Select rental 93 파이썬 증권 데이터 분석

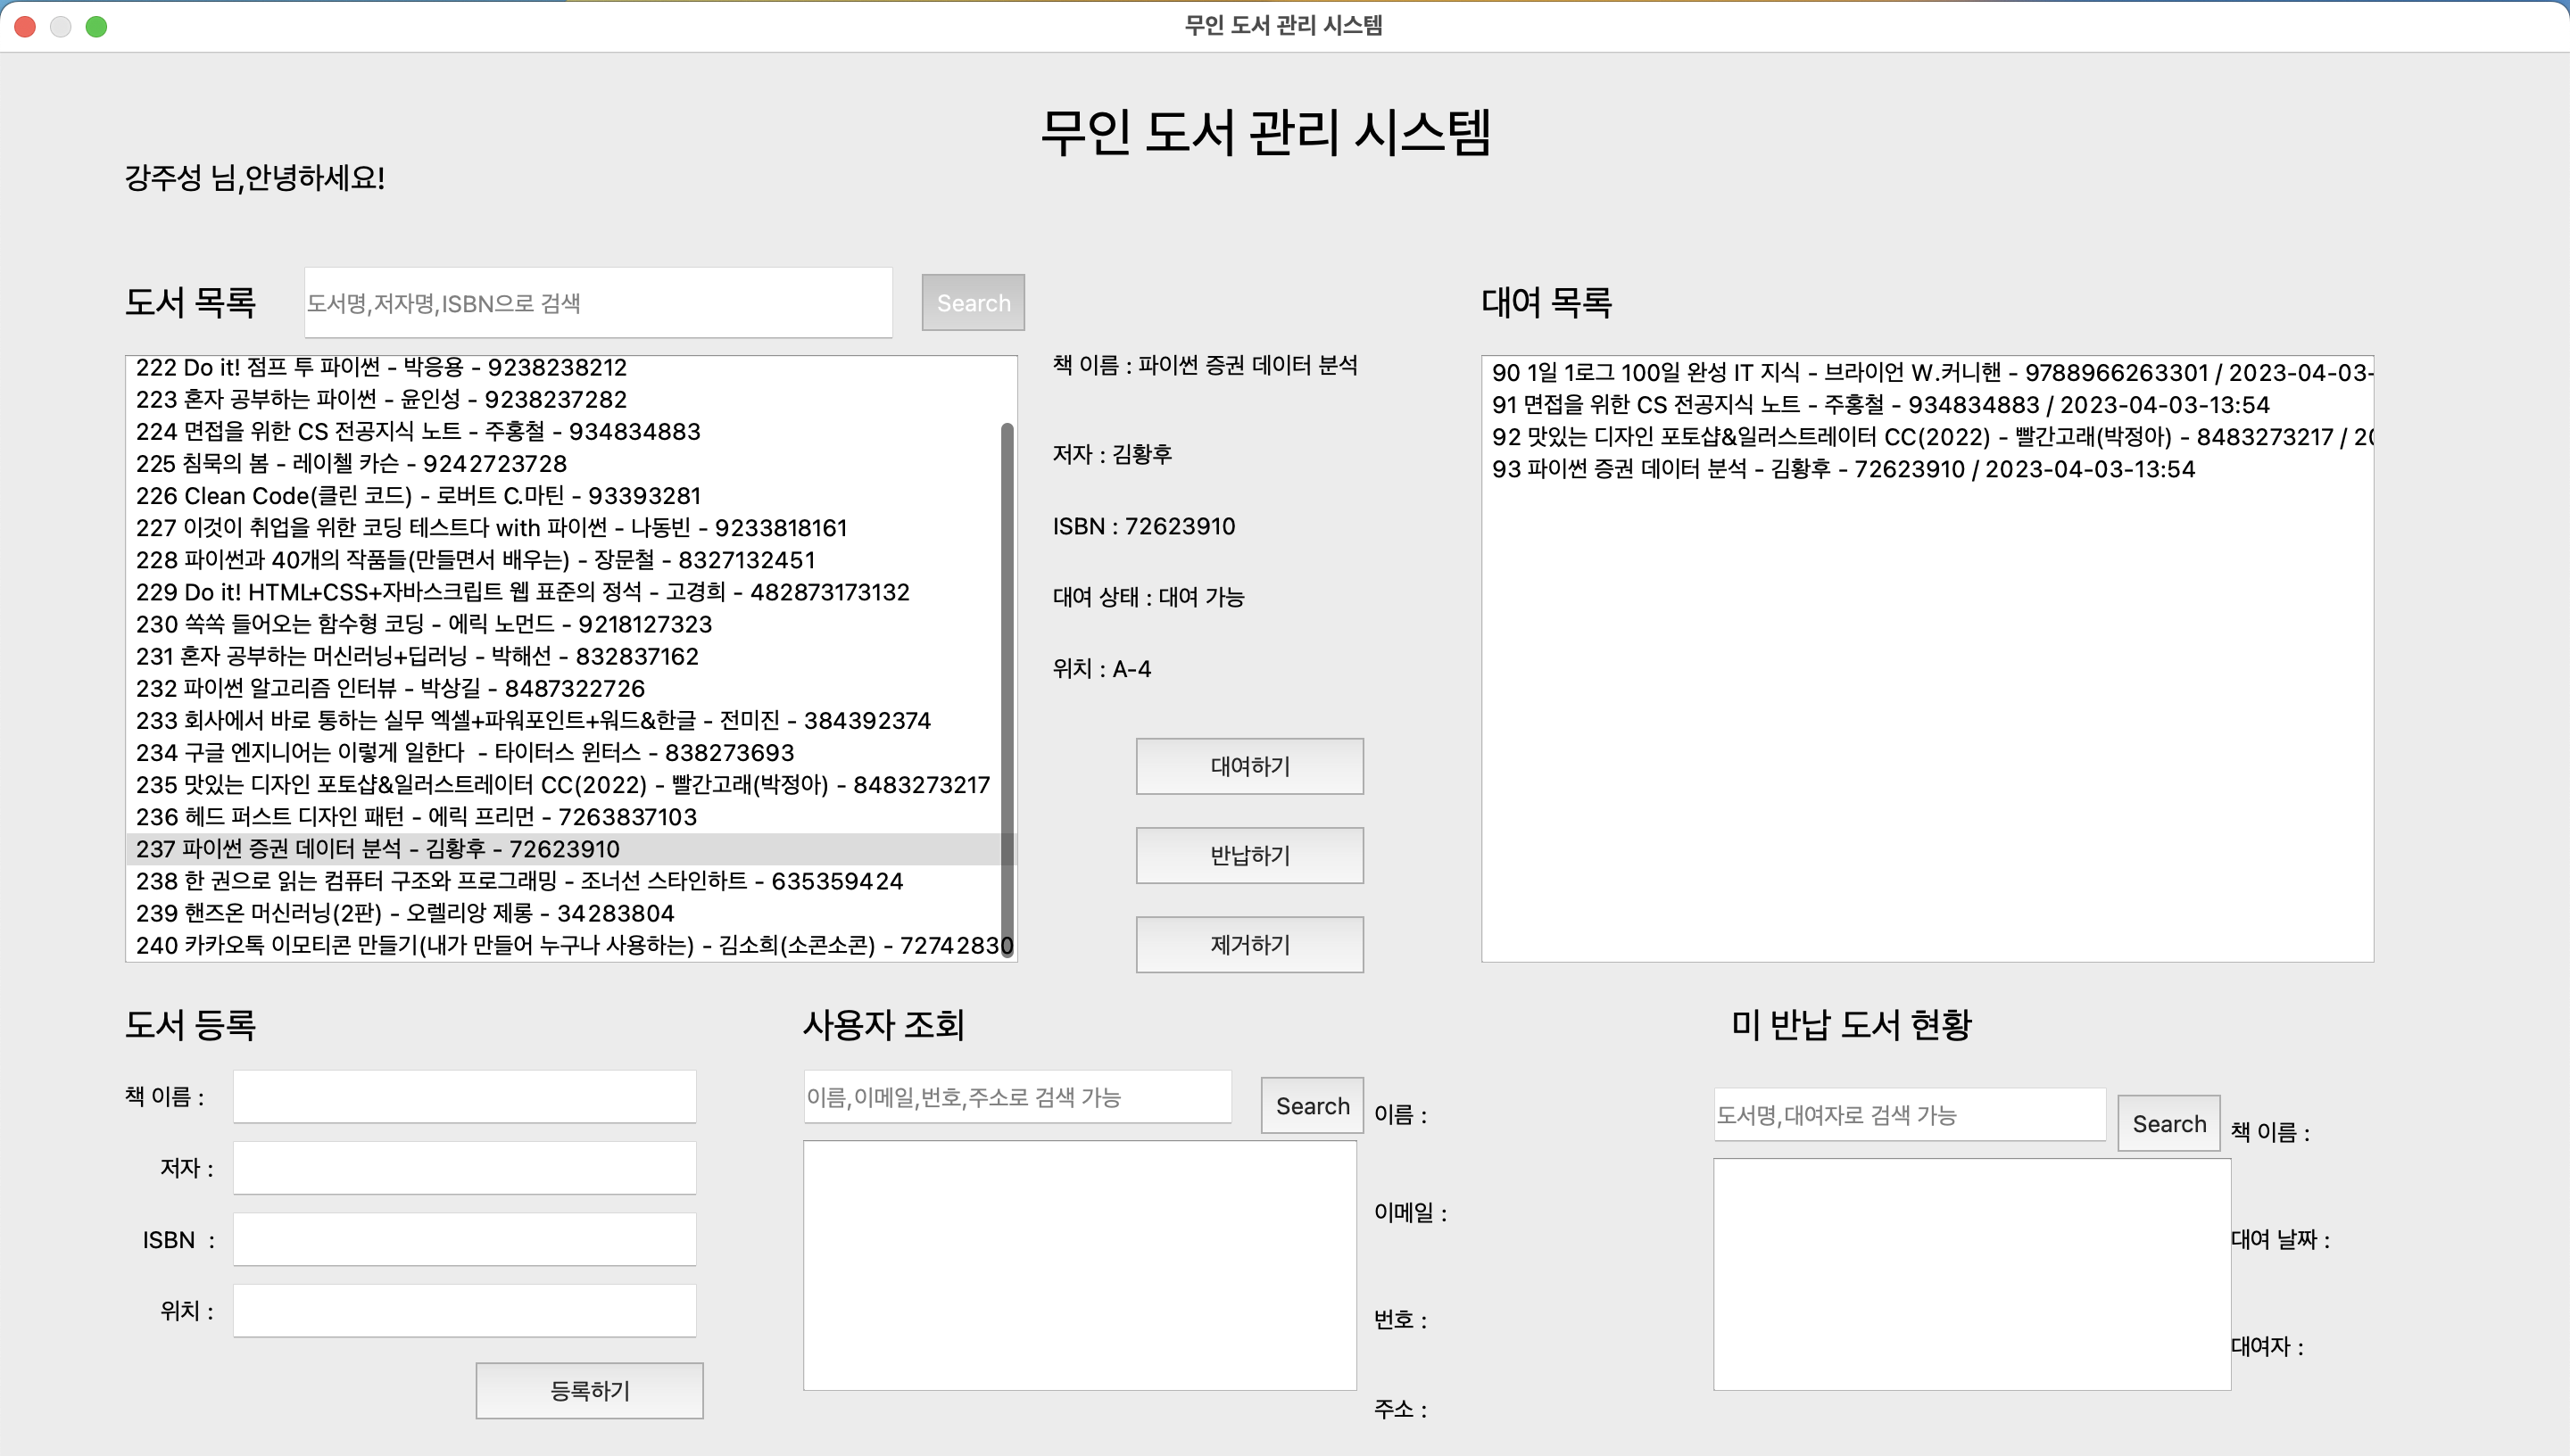1842,469
